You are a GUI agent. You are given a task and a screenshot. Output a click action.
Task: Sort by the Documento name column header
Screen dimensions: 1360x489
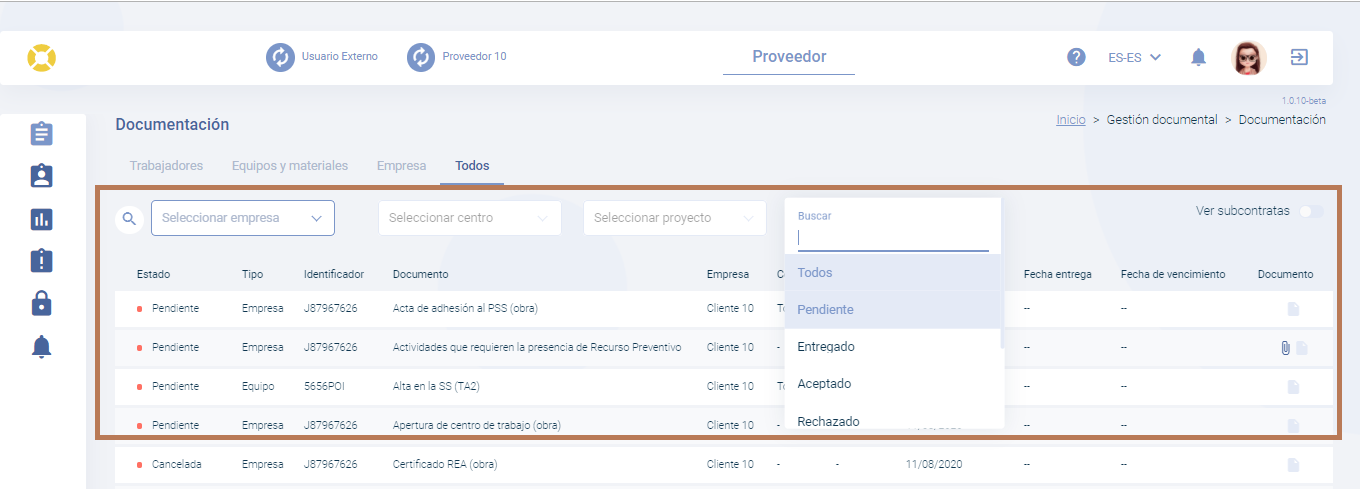[421, 274]
